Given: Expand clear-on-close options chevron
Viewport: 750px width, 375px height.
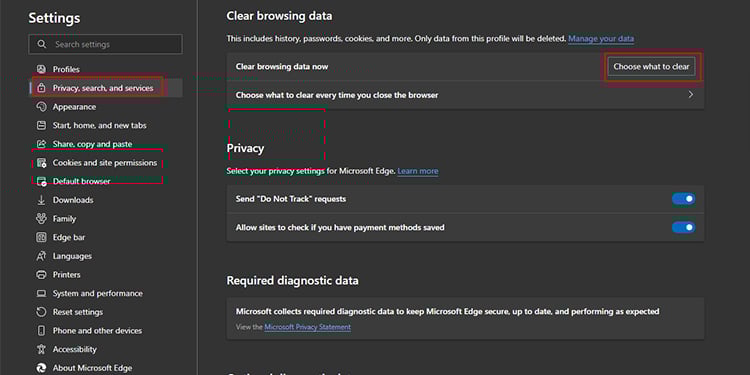Looking at the screenshot, I should [691, 95].
